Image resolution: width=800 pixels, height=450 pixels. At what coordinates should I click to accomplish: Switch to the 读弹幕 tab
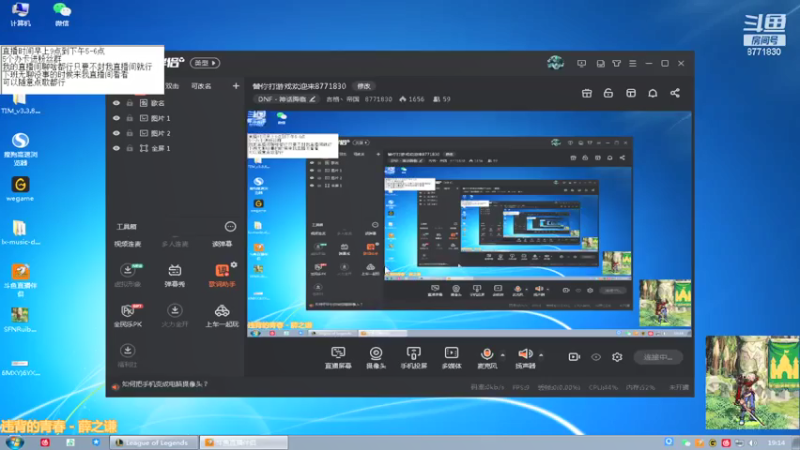click(222, 244)
